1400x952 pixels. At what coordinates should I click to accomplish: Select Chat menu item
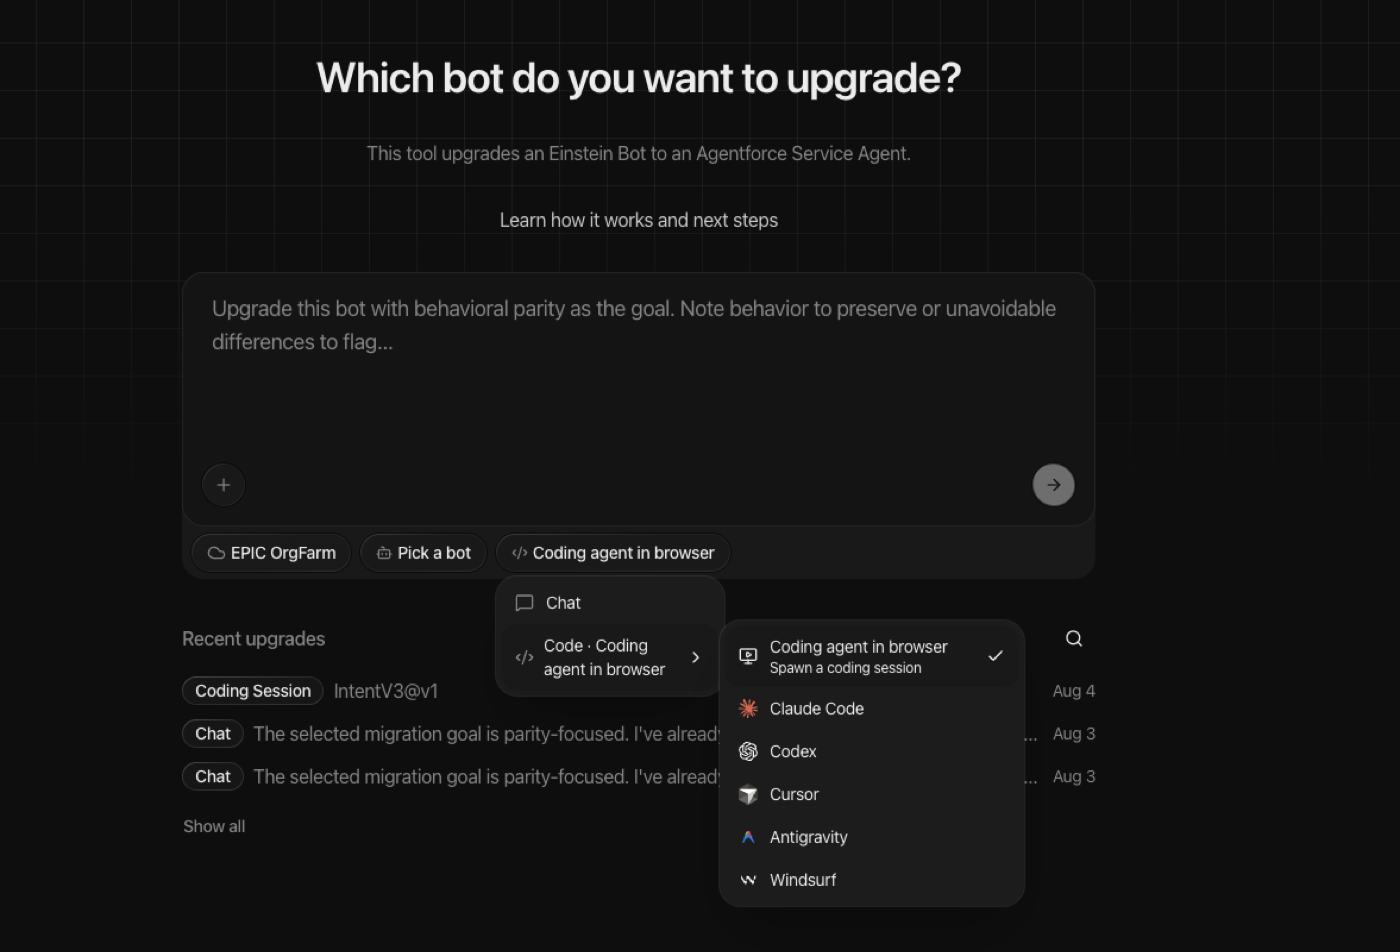tap(610, 603)
